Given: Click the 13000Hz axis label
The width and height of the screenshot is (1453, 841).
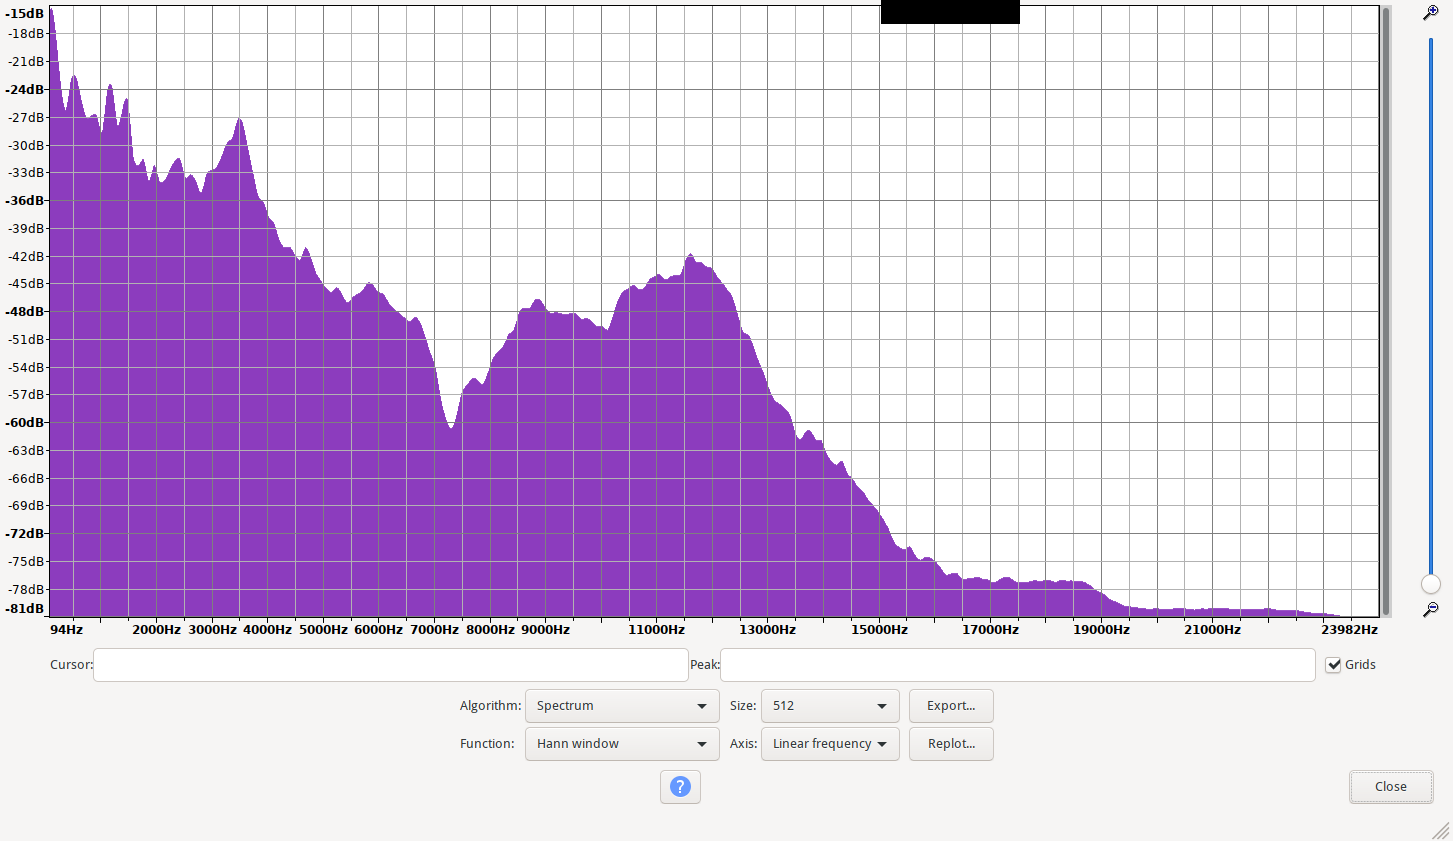Looking at the screenshot, I should (767, 630).
